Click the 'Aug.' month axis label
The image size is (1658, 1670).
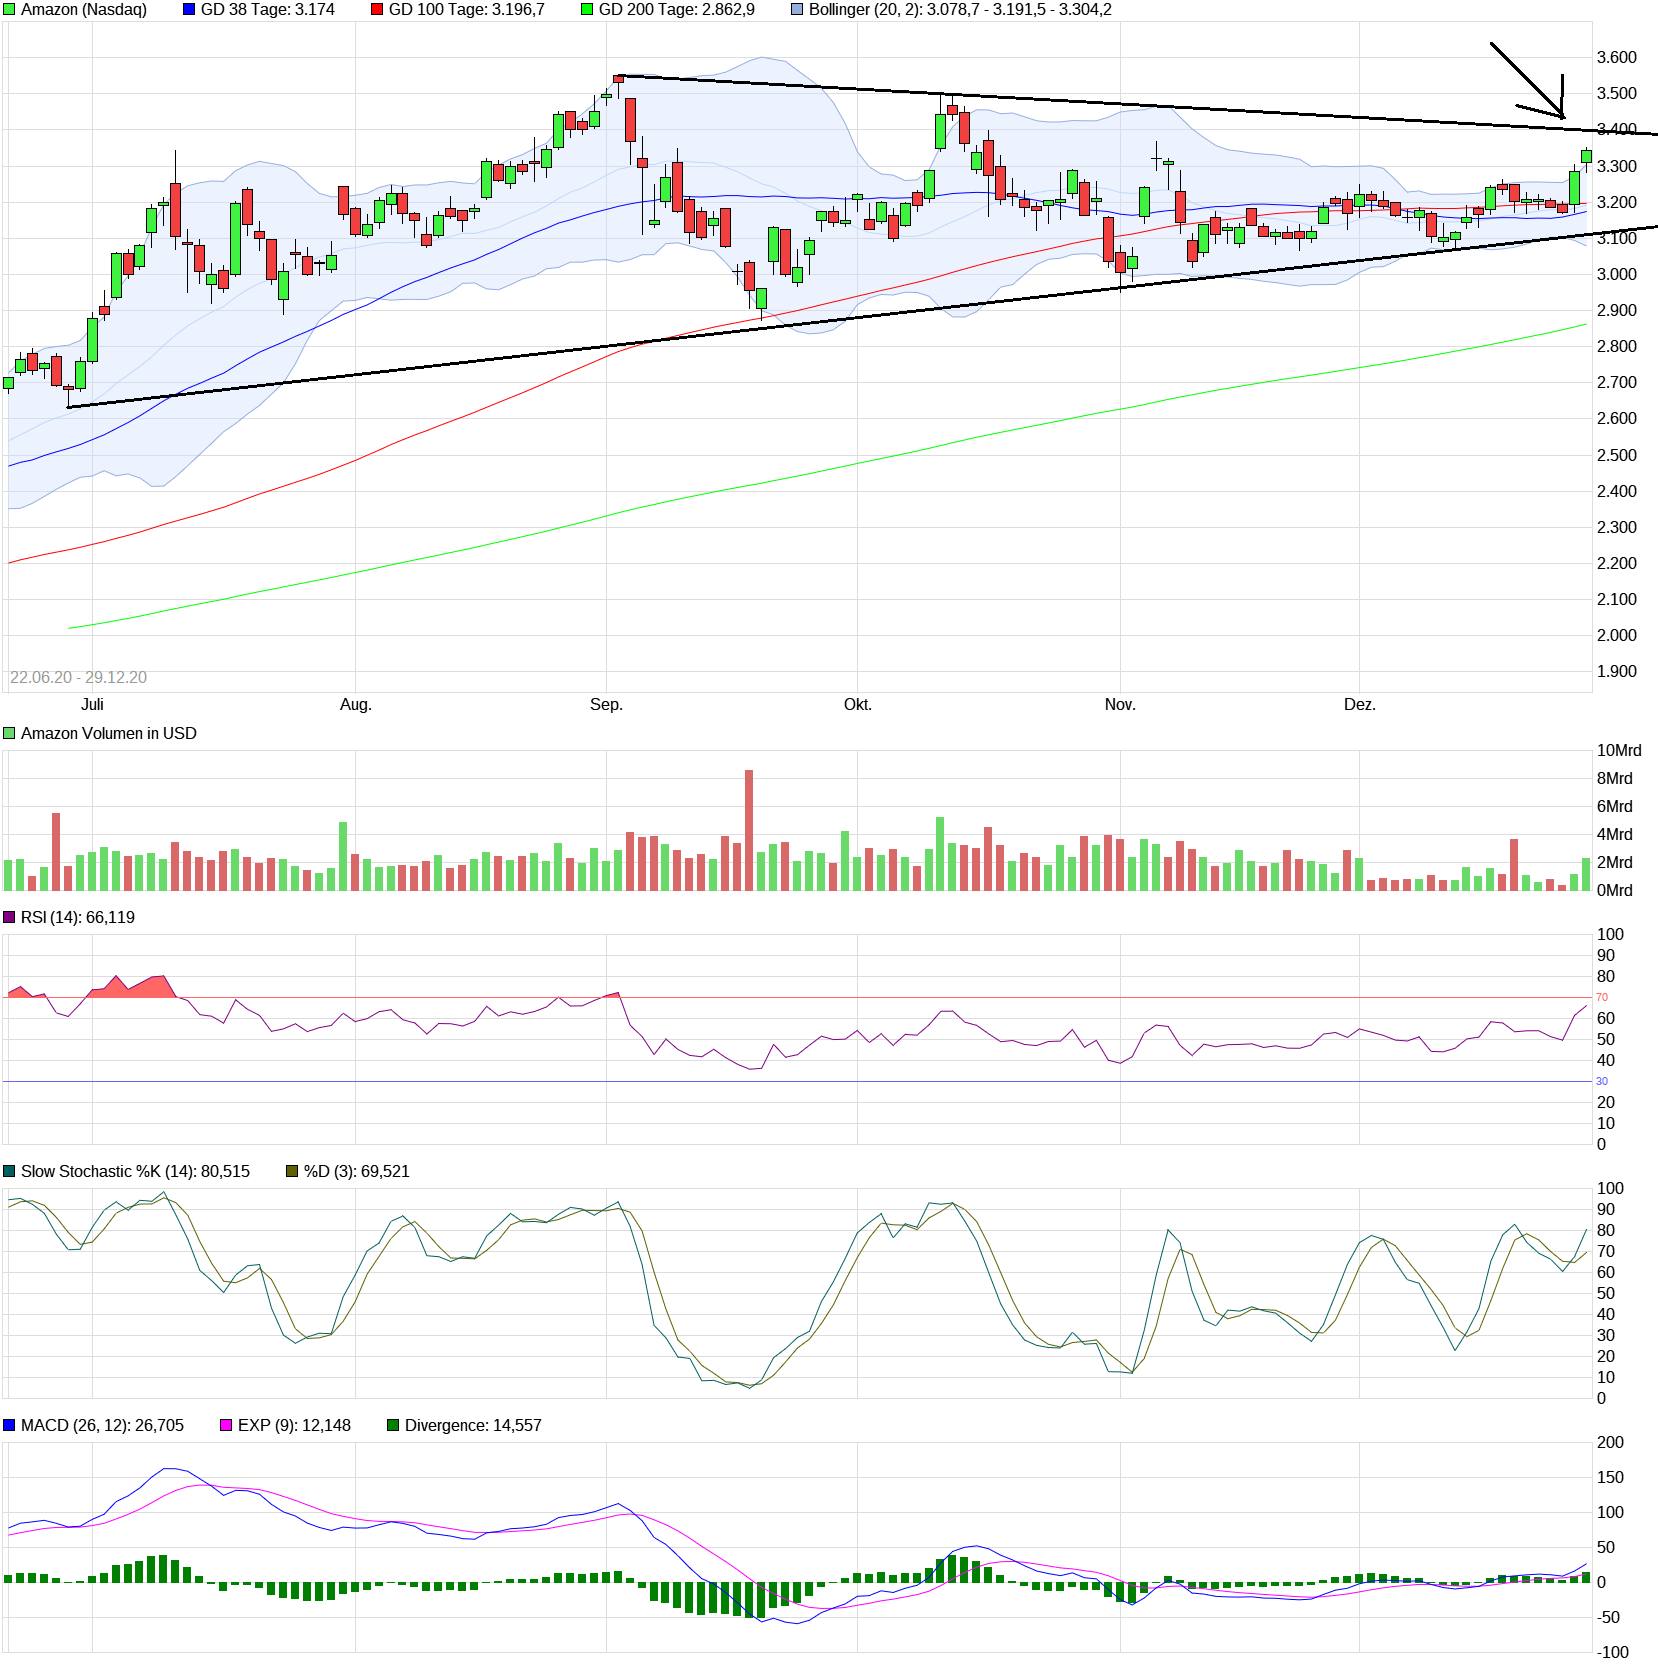(356, 705)
